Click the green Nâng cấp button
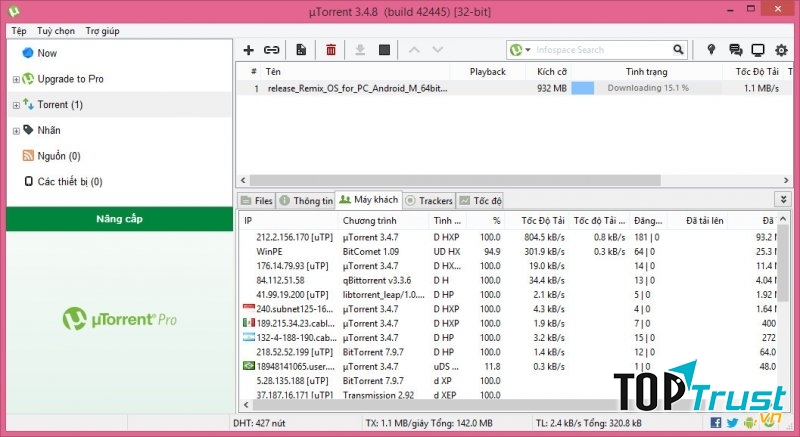This screenshot has width=800, height=437. [119, 219]
